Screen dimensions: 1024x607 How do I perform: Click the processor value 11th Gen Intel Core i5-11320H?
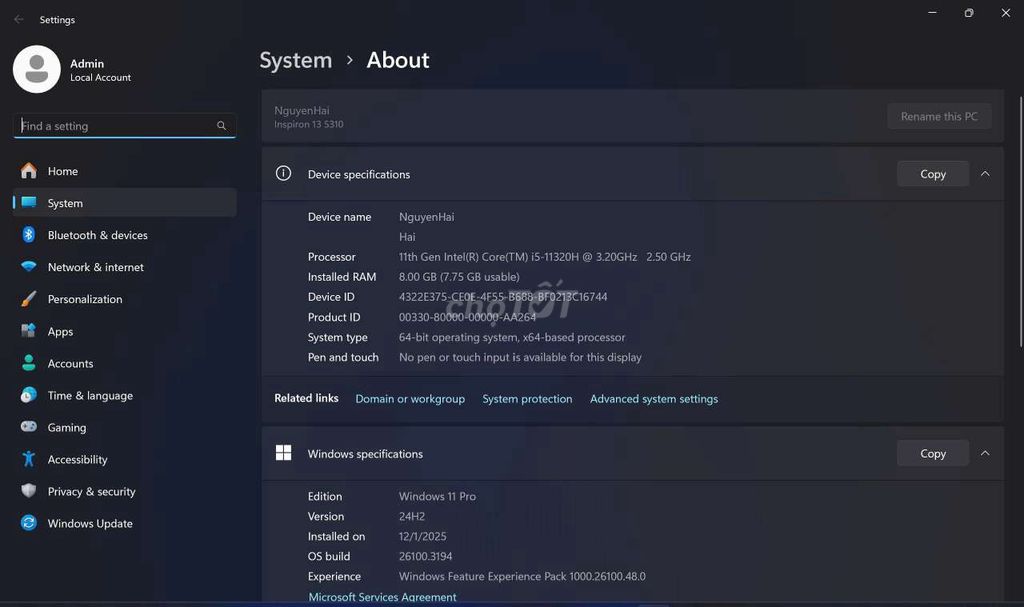coord(545,257)
